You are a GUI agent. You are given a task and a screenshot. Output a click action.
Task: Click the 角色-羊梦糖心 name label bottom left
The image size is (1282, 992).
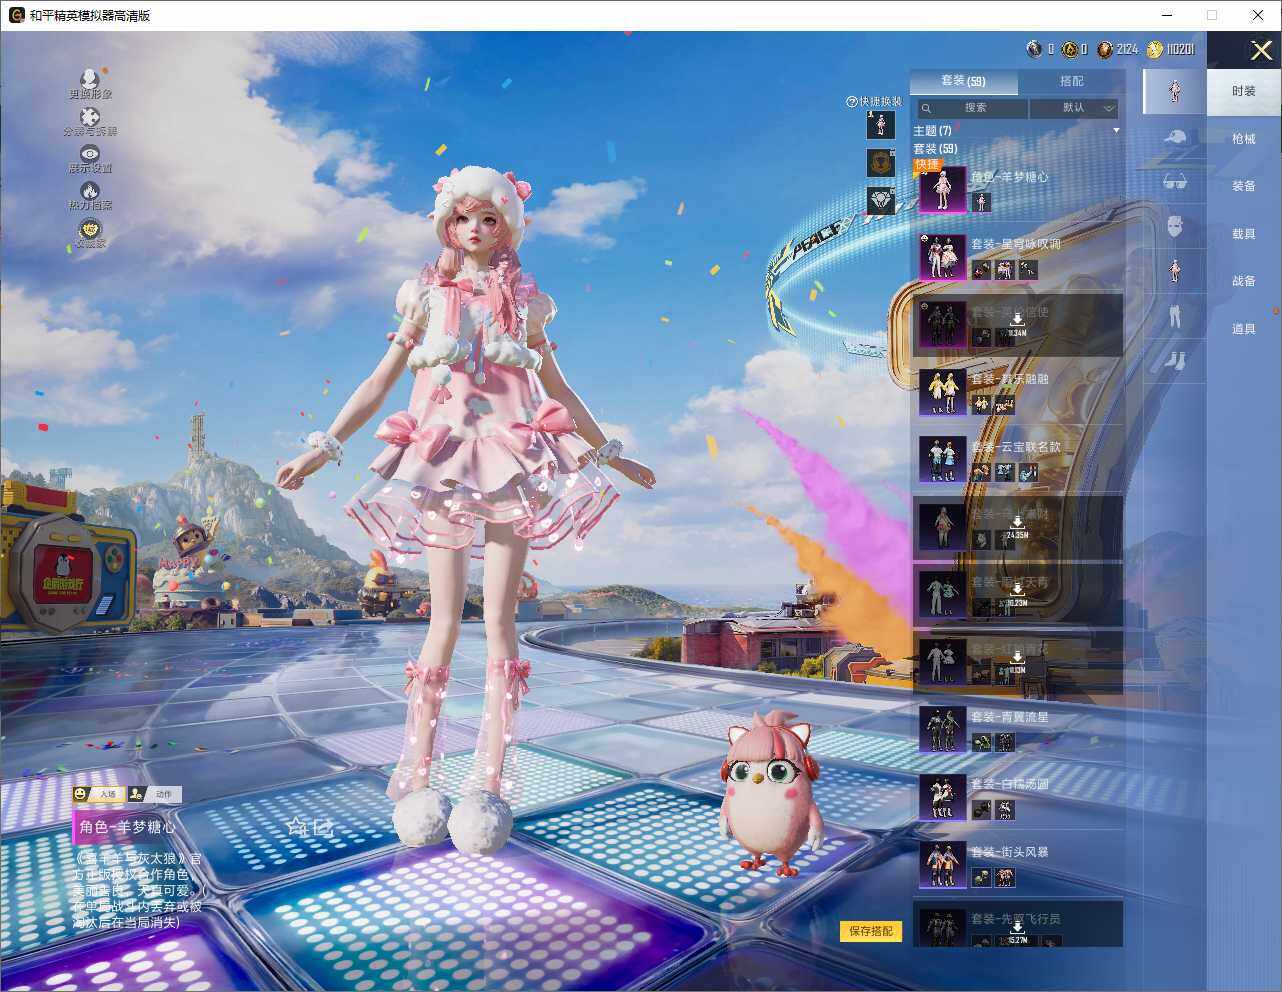128,827
